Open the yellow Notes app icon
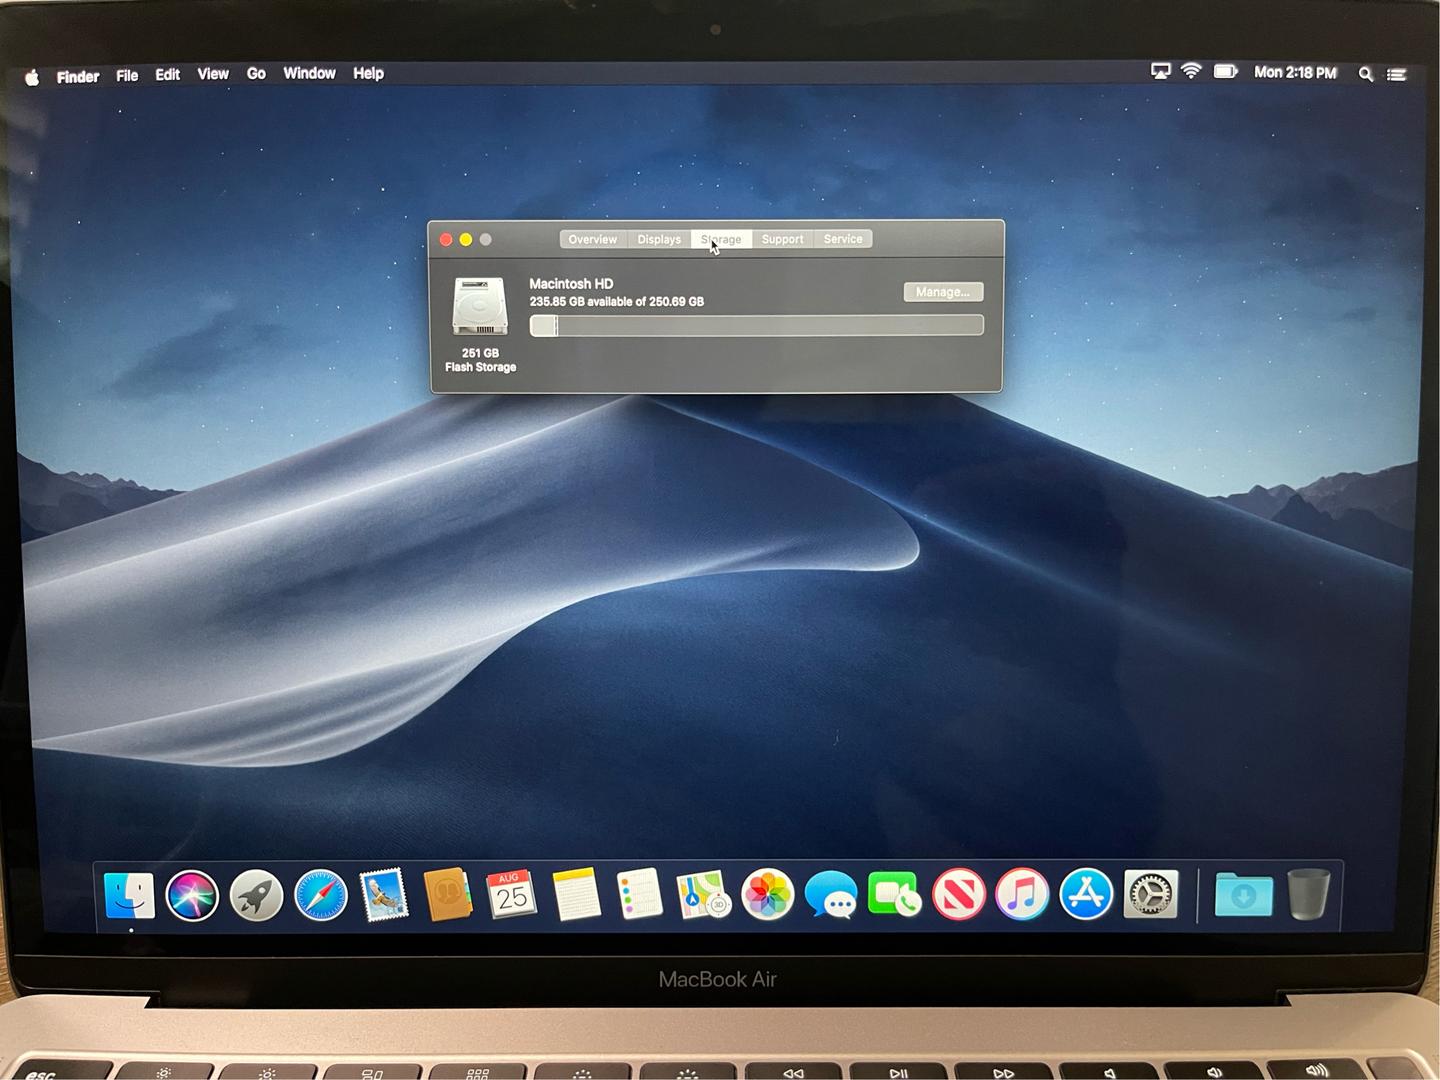 pyautogui.click(x=576, y=895)
